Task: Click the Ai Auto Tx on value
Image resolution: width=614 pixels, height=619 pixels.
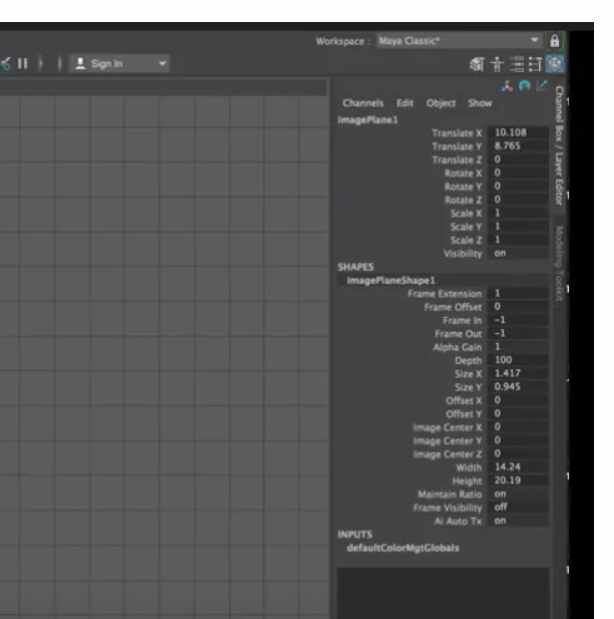Action: point(518,521)
